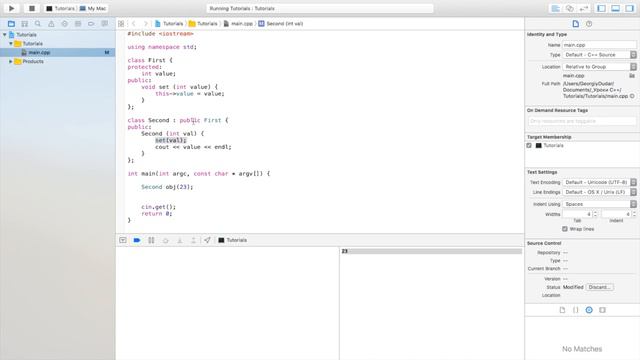Adjust the Indent width stepper

[x=634, y=214]
